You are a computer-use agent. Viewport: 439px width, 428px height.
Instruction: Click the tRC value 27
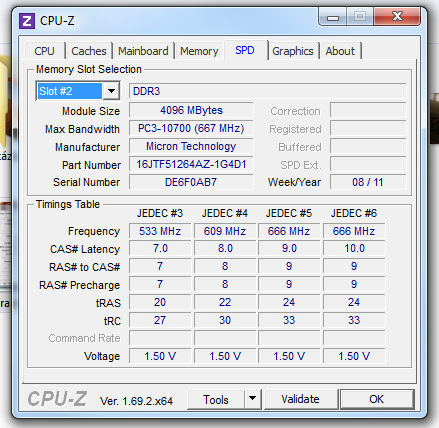(x=160, y=320)
